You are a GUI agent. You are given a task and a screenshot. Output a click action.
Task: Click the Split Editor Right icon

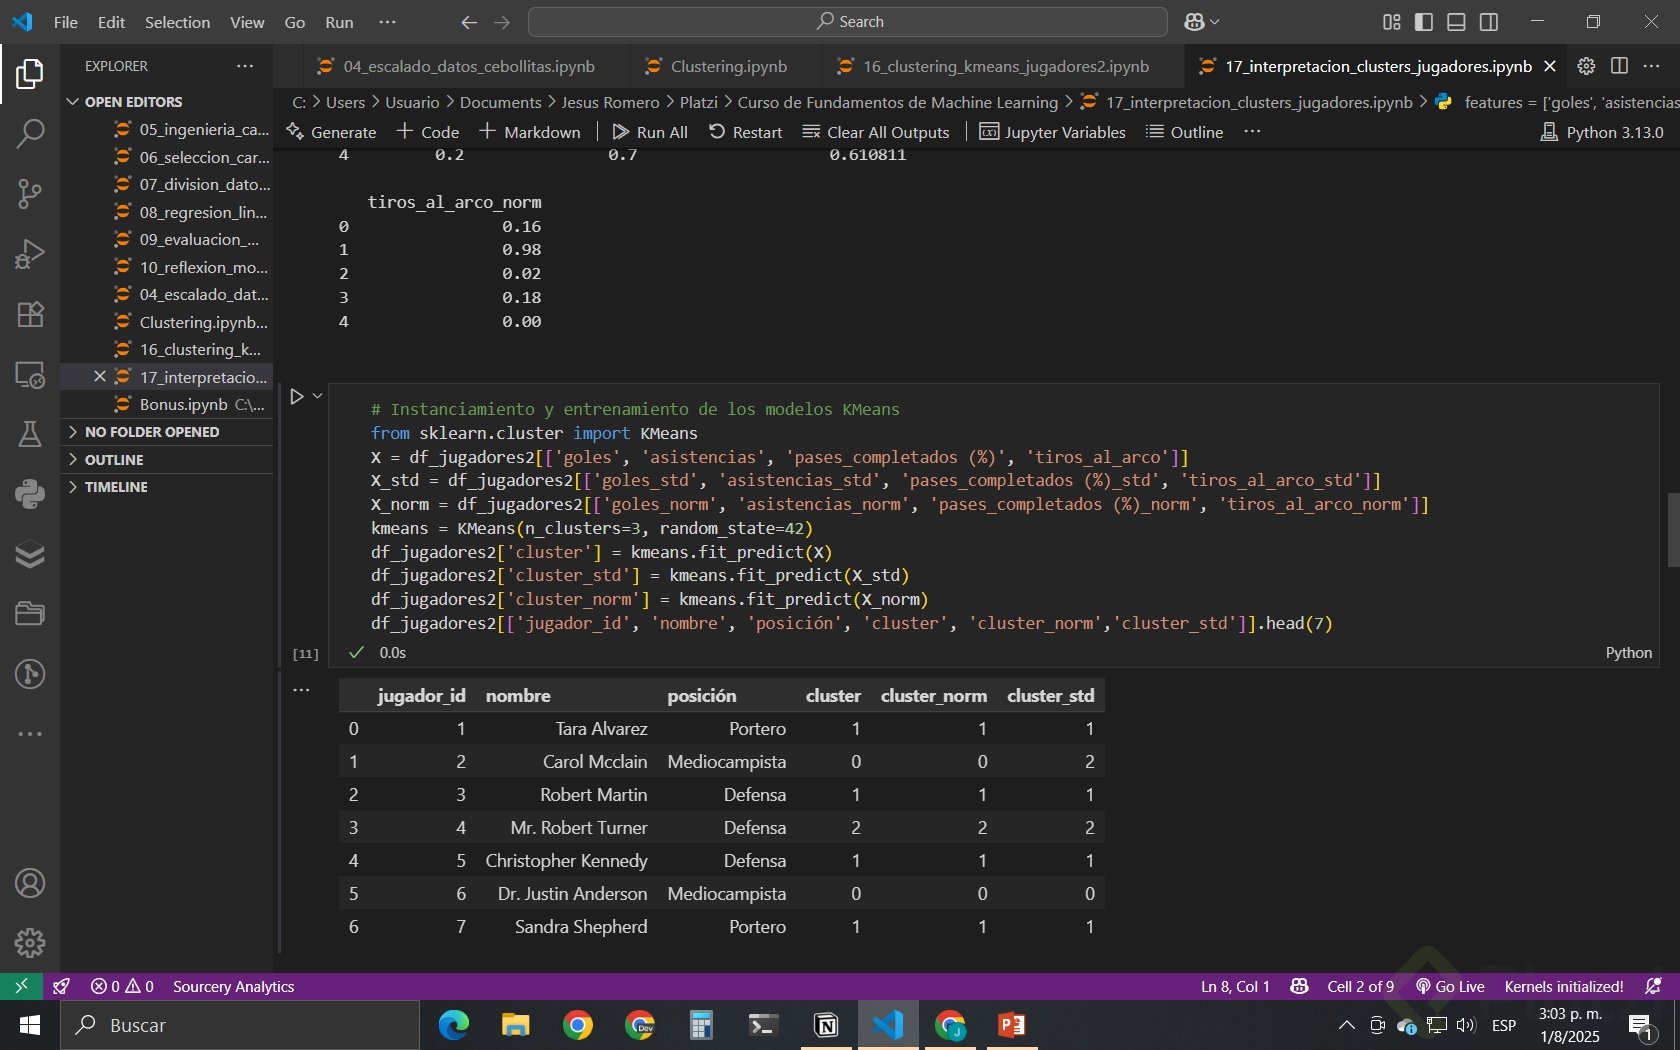[1619, 66]
